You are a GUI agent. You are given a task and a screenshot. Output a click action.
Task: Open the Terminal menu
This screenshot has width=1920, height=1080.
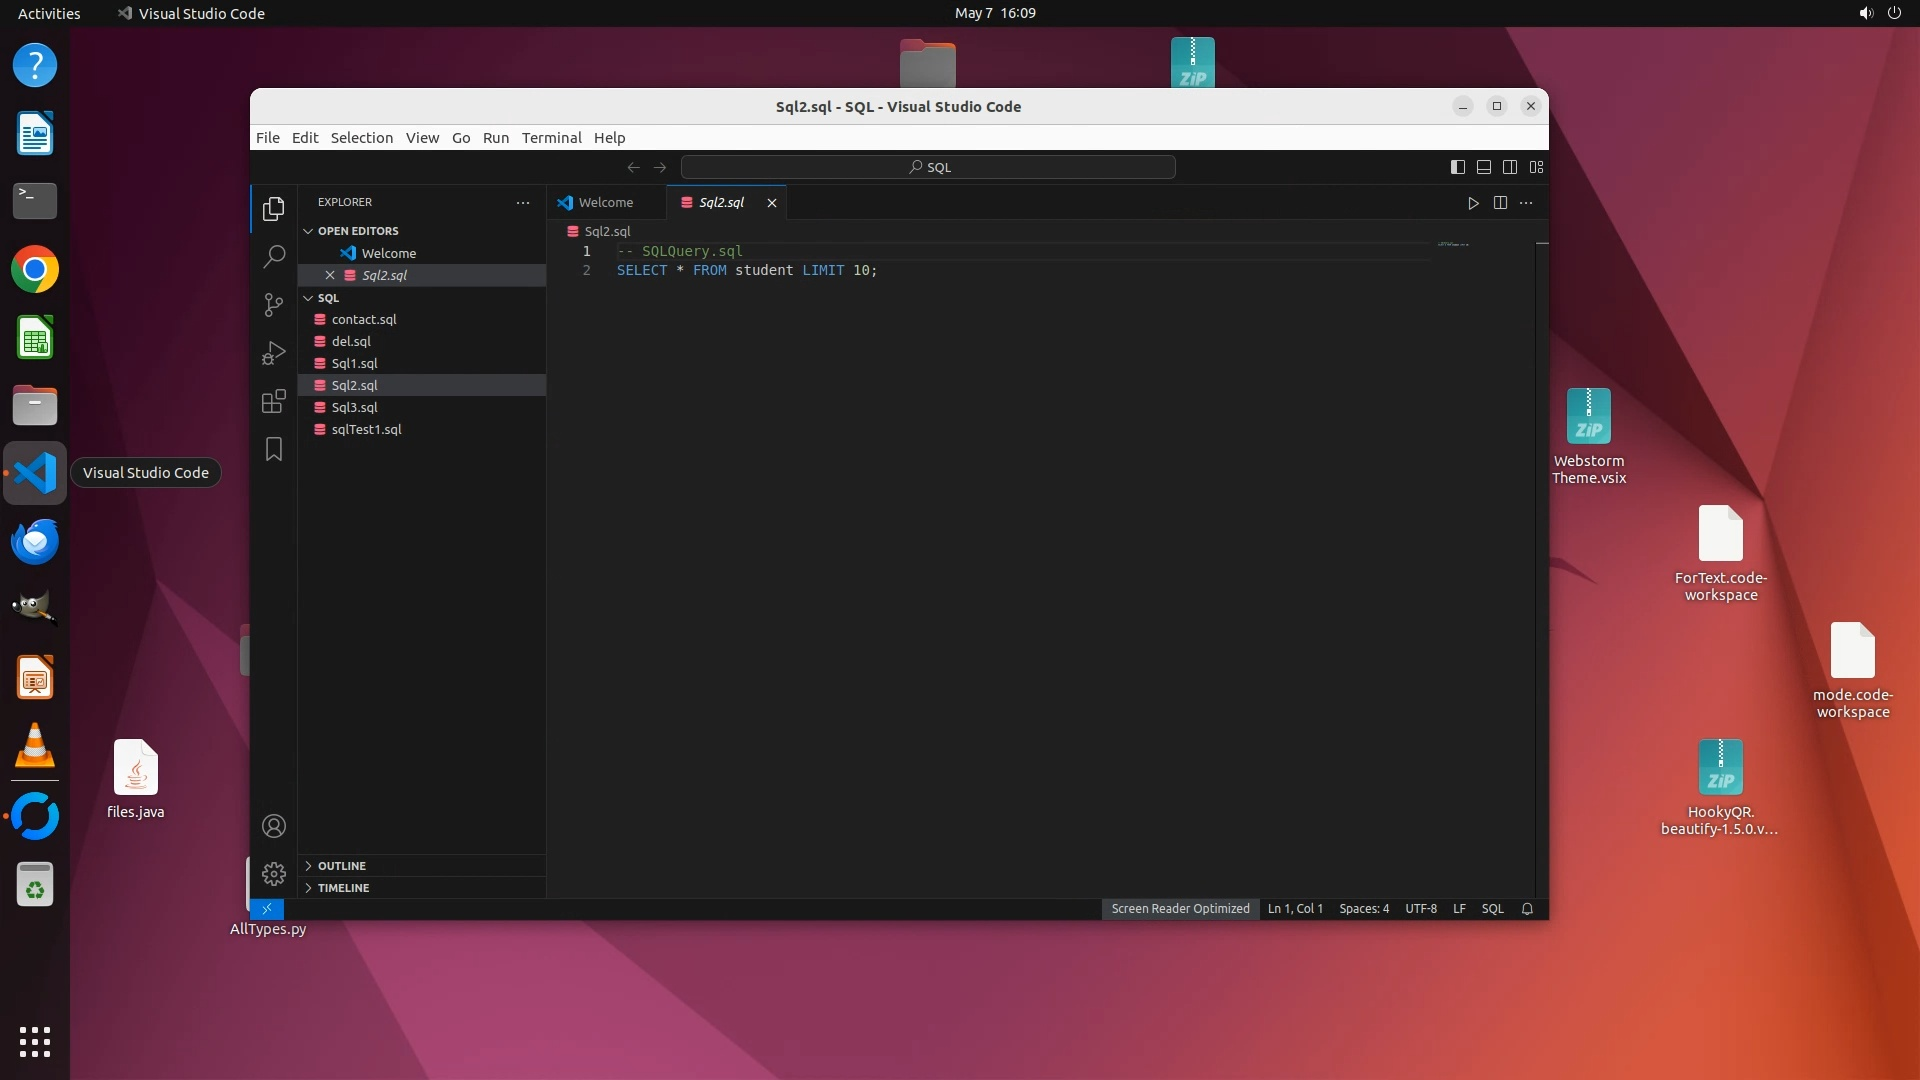click(x=551, y=138)
